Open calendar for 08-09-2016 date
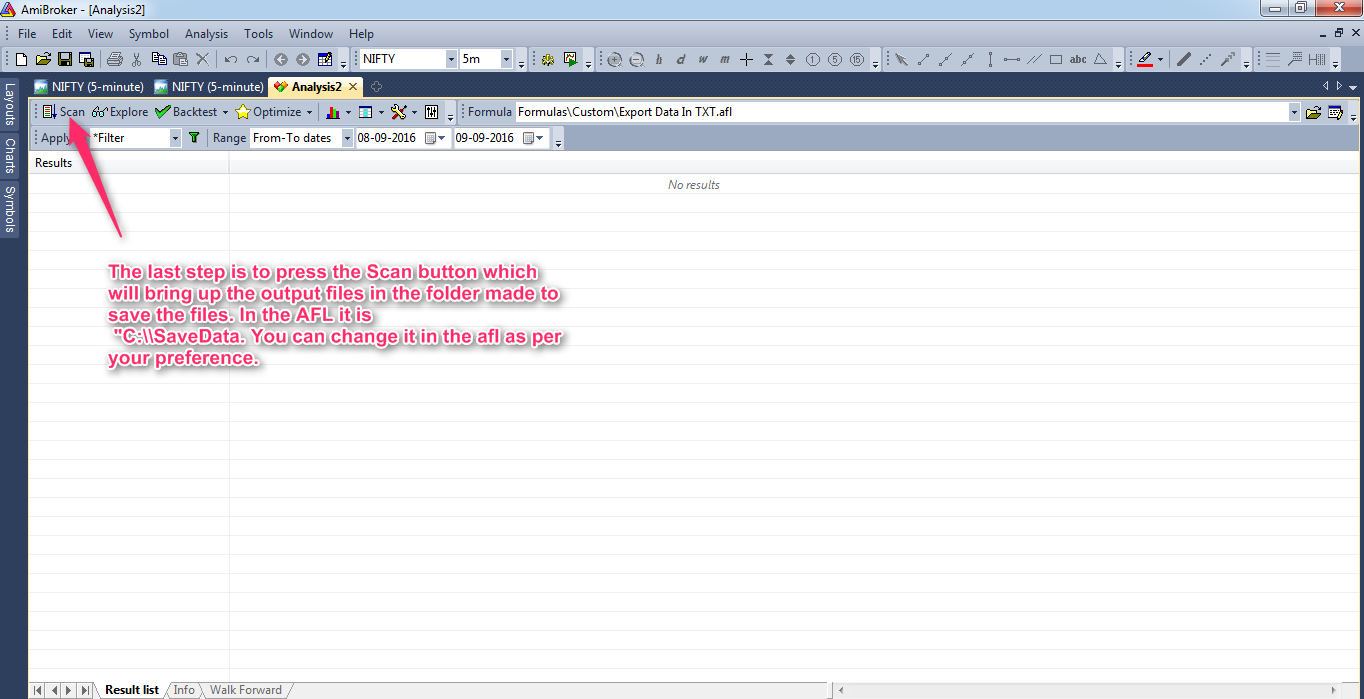 pyautogui.click(x=436, y=138)
